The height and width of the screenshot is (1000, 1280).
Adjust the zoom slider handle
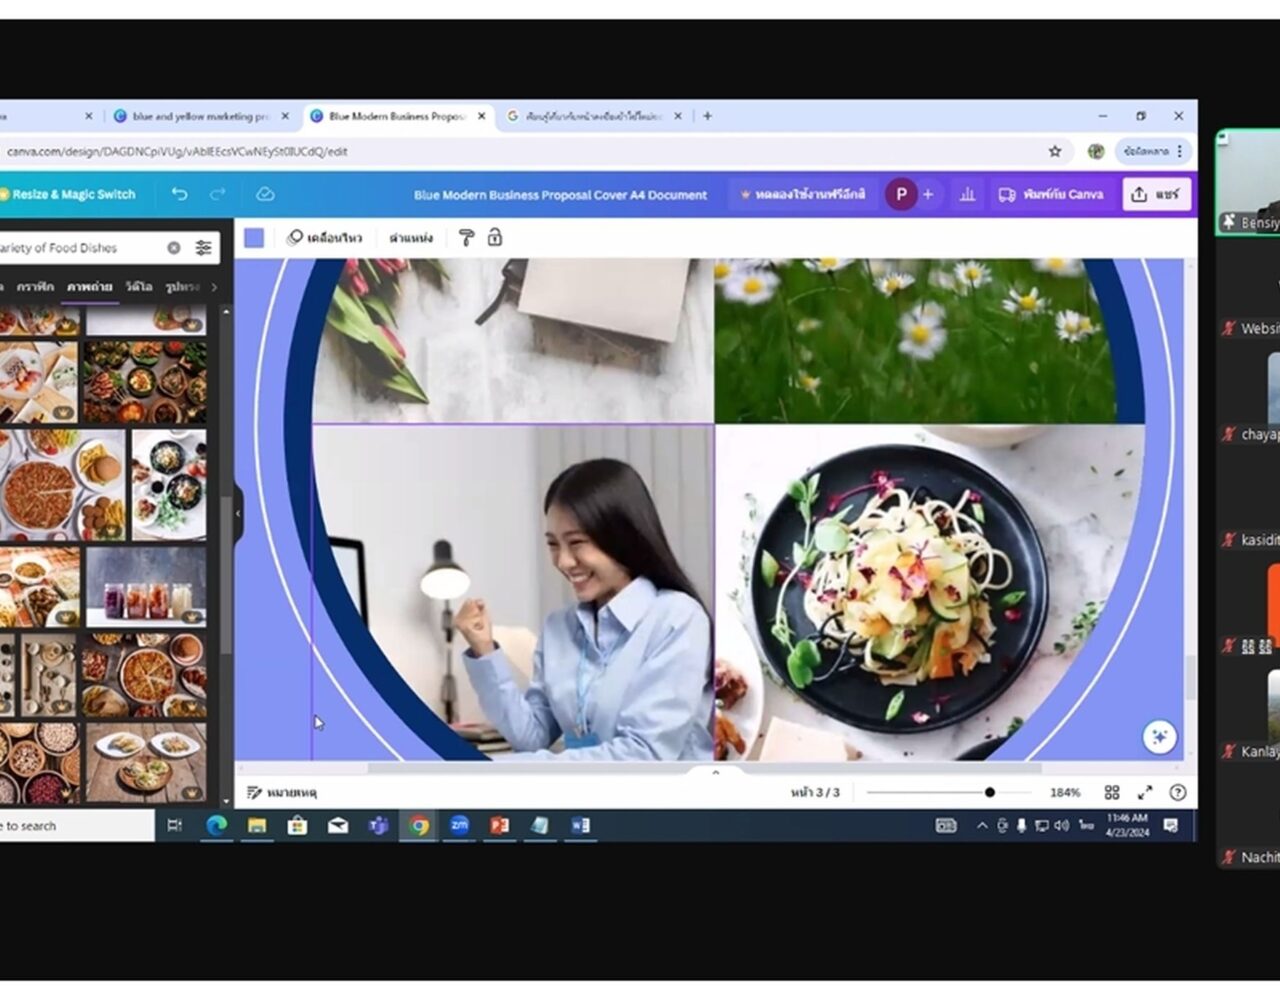point(989,792)
